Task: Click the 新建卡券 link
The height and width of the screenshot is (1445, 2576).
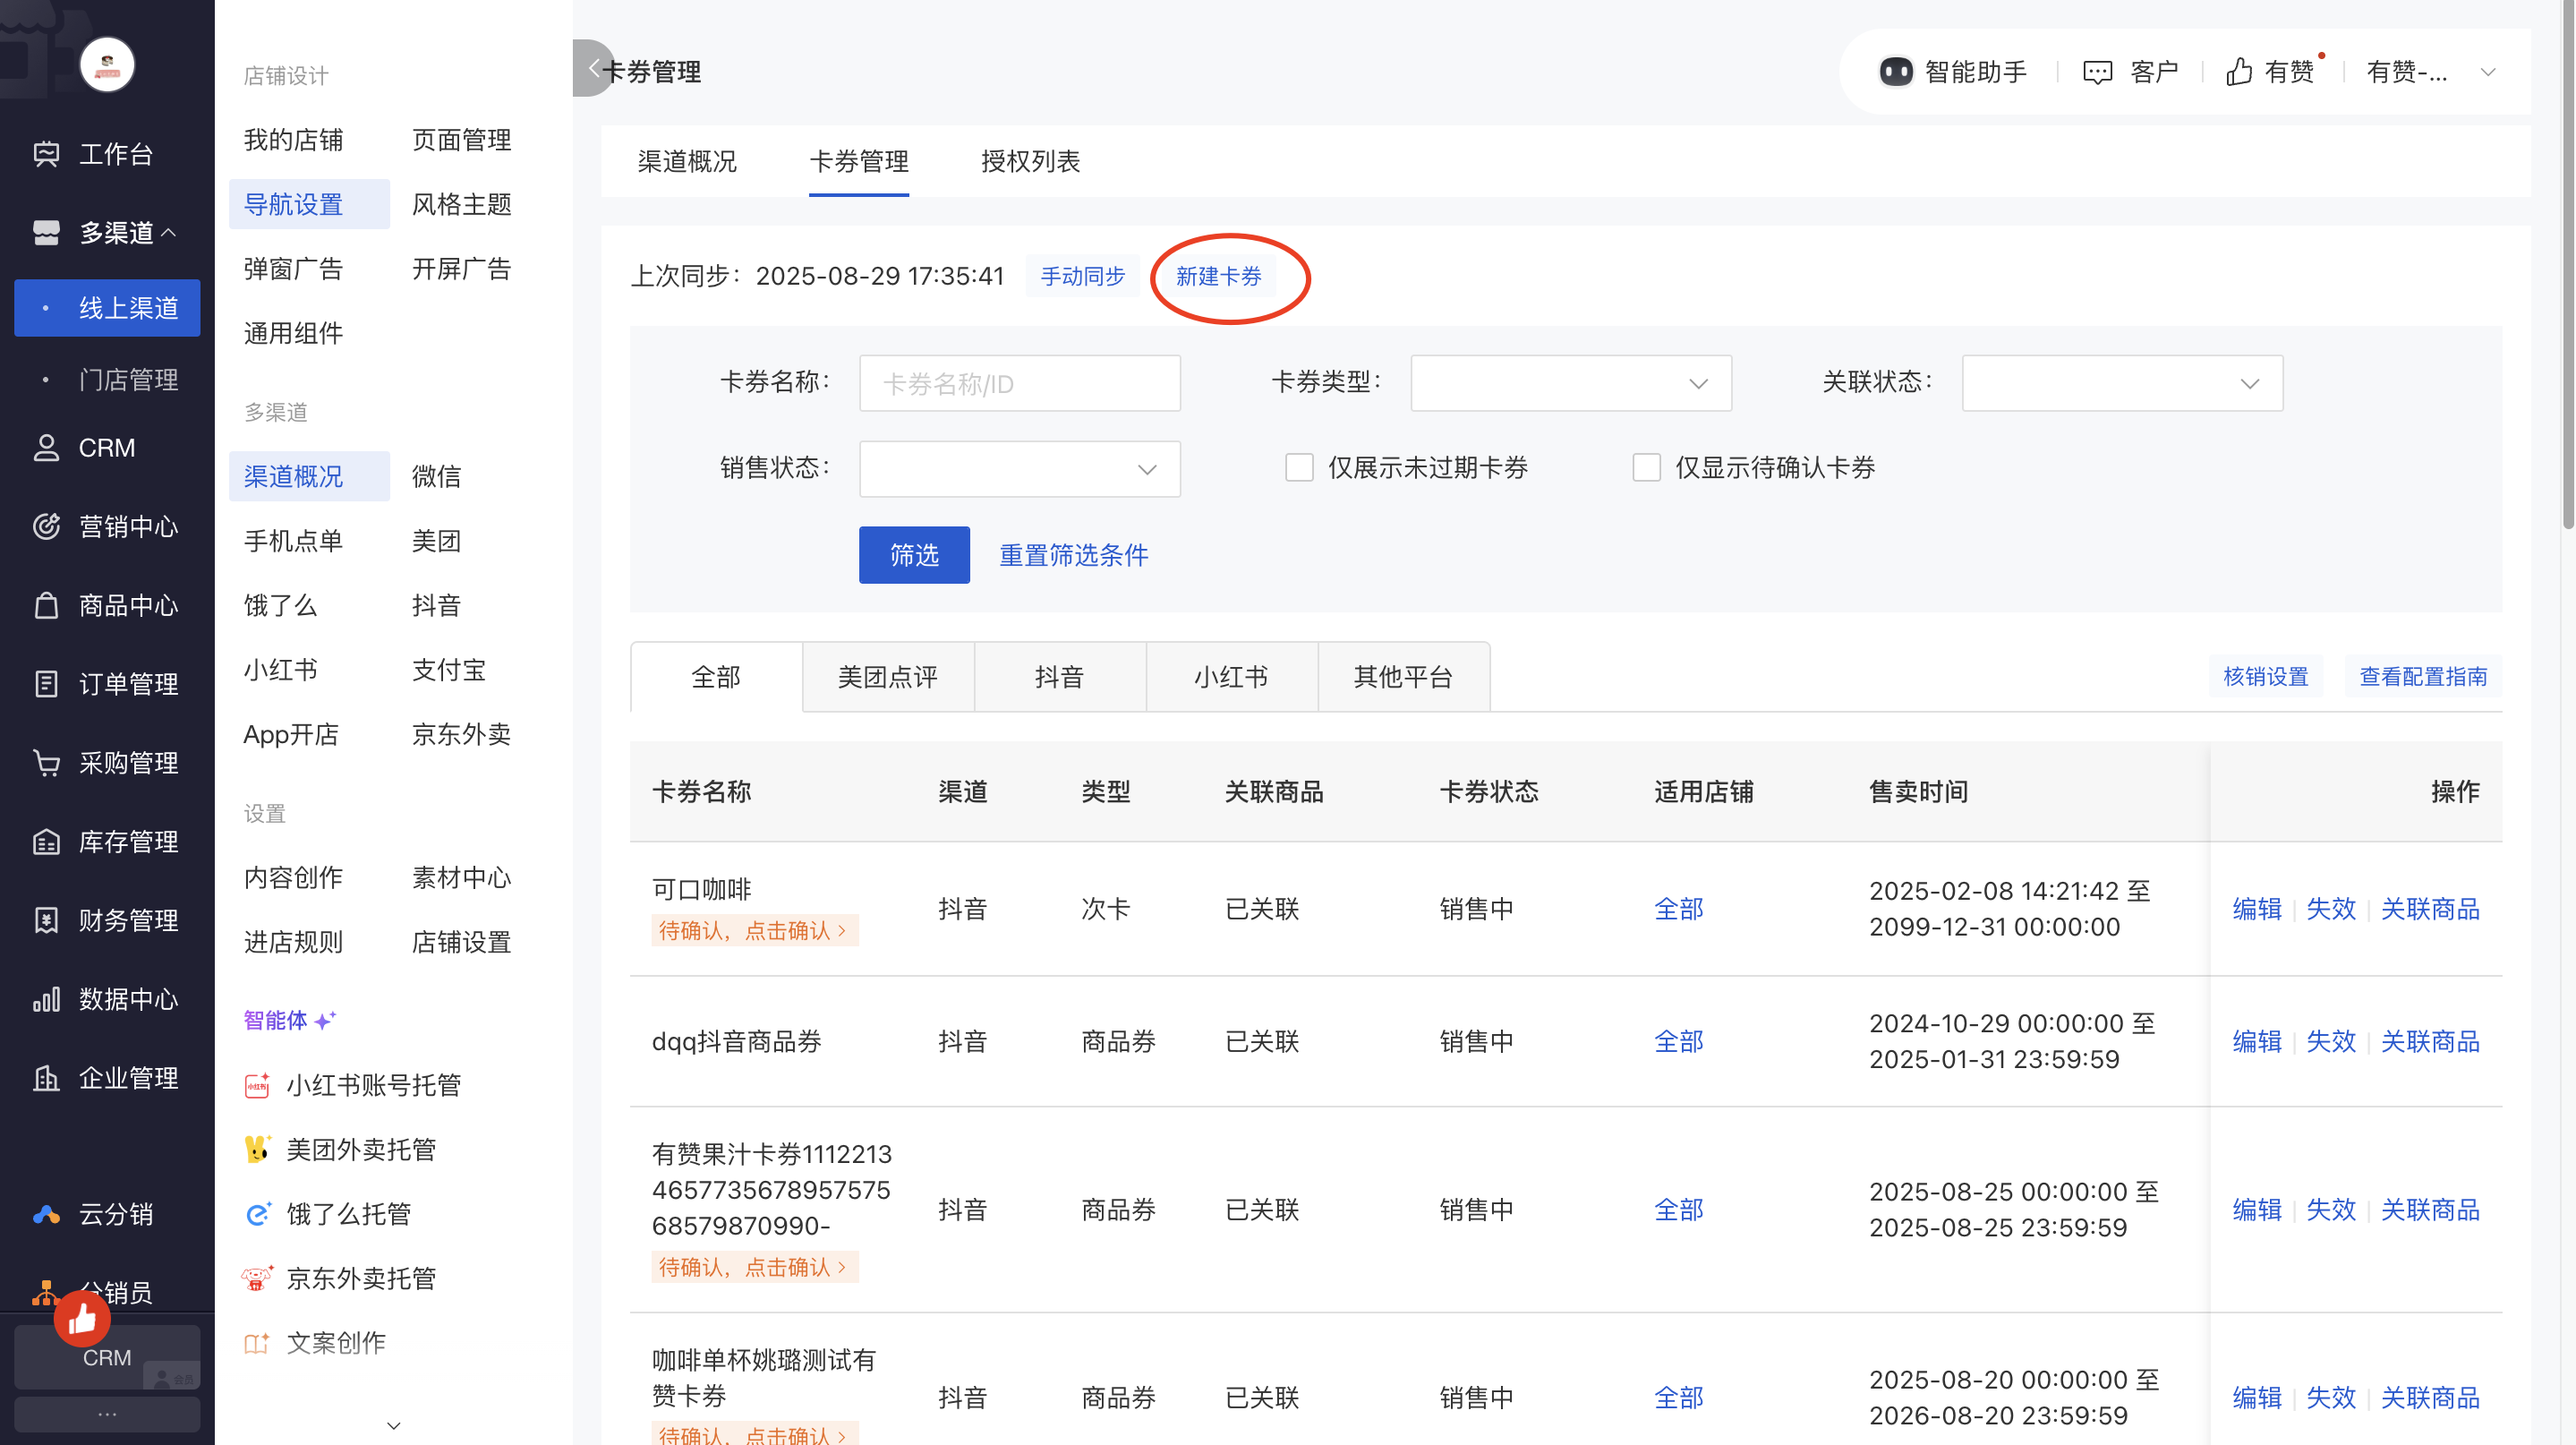Action: (1218, 276)
